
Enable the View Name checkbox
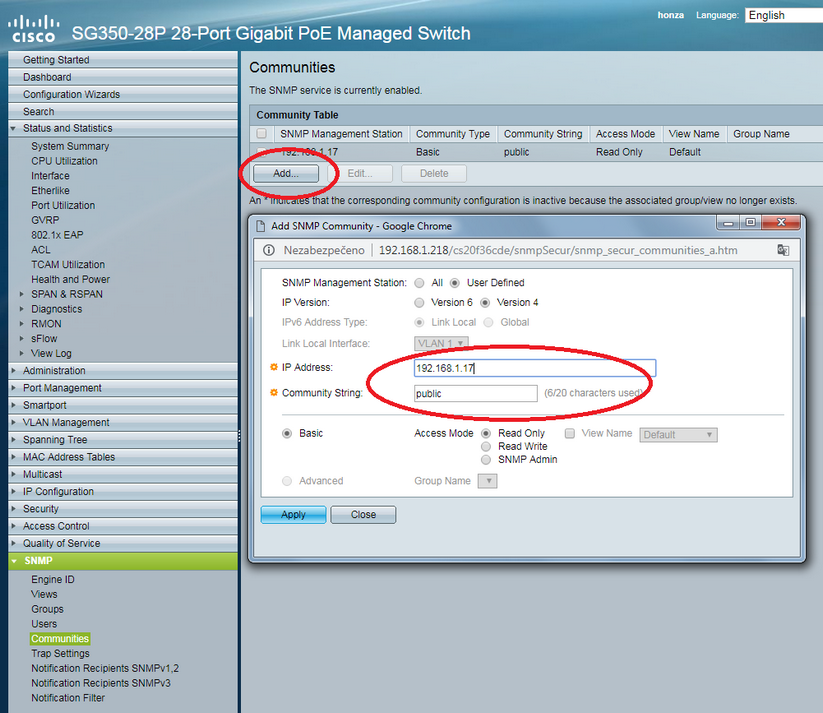[x=569, y=433]
